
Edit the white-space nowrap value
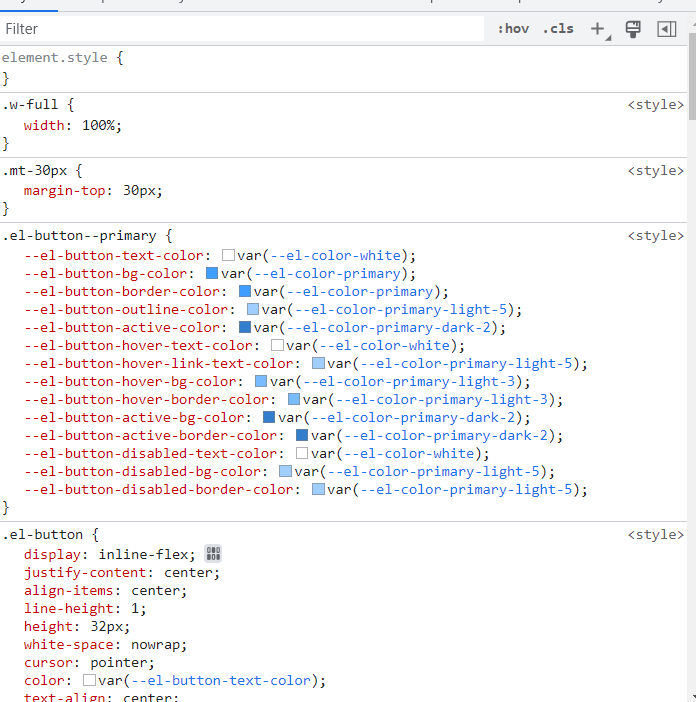click(x=156, y=645)
